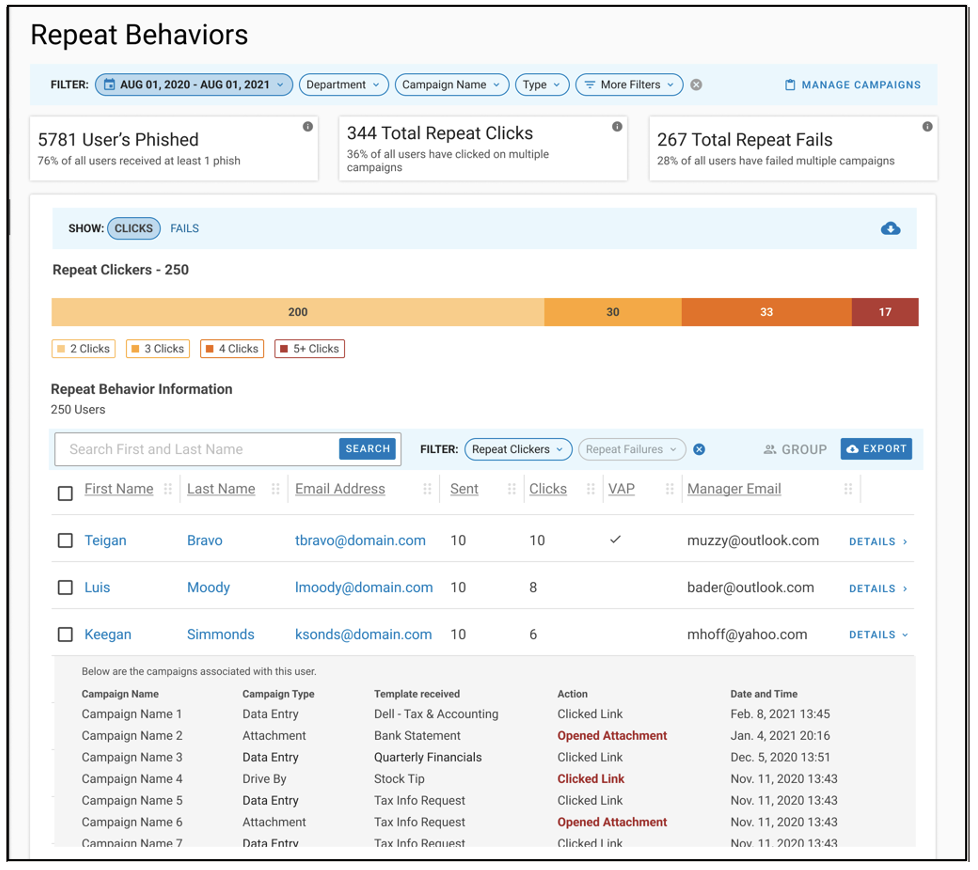The image size is (978, 870).
Task: Sort by VAP column header
Action: [x=621, y=489]
